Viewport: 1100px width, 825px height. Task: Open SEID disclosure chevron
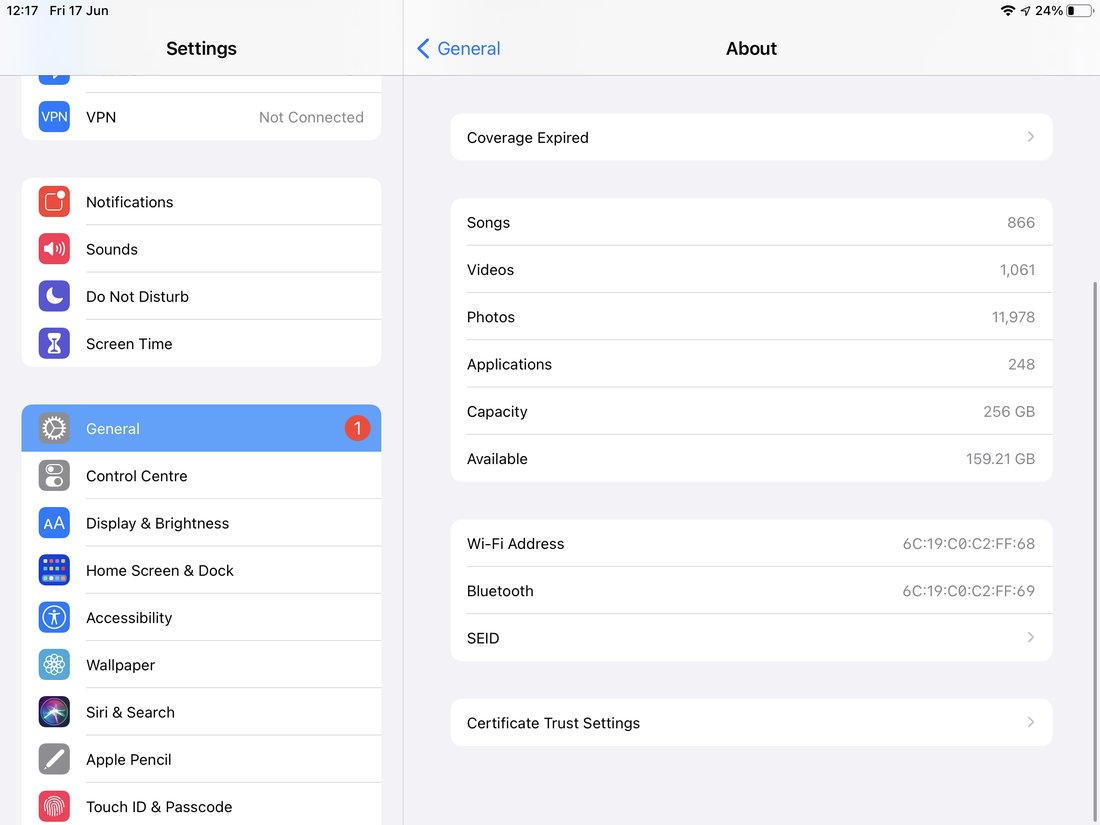coord(1031,637)
